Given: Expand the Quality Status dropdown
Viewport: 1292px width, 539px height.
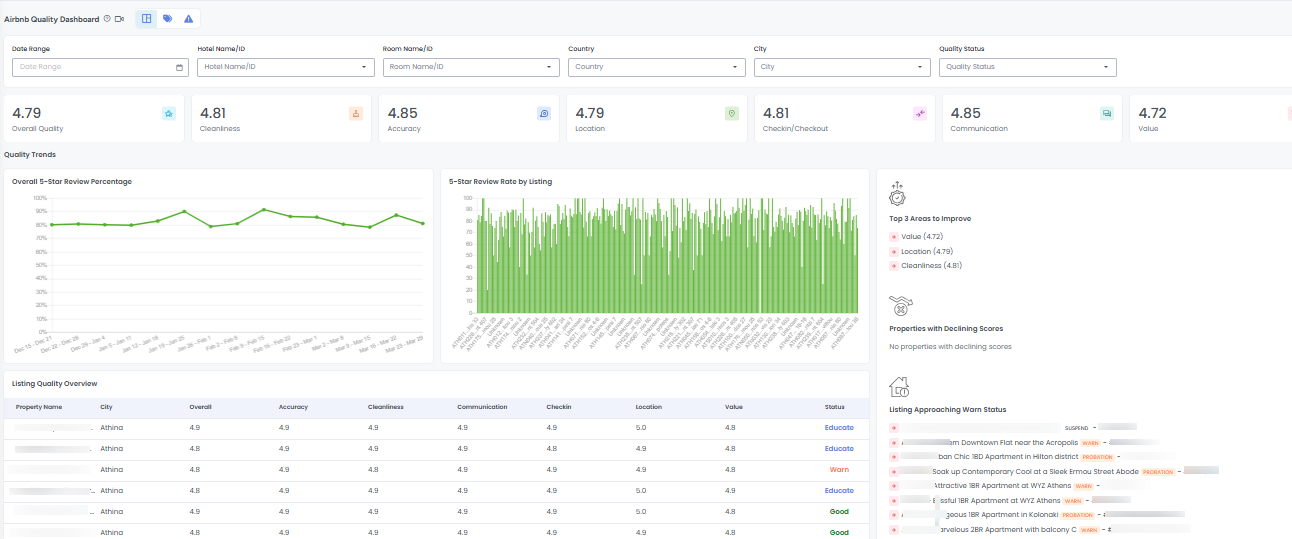Looking at the screenshot, I should pos(1027,67).
